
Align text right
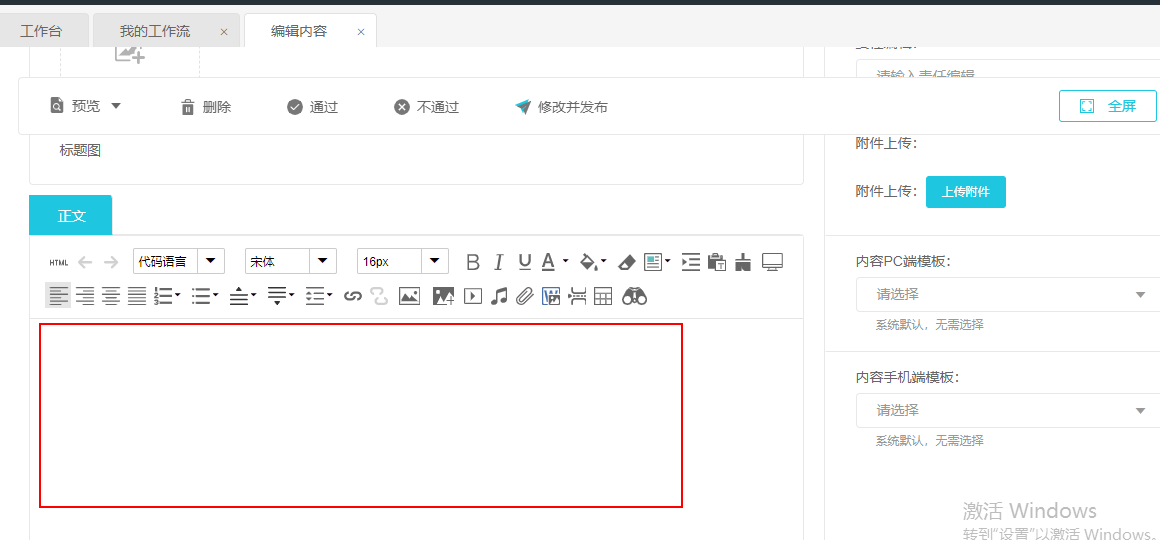point(85,297)
